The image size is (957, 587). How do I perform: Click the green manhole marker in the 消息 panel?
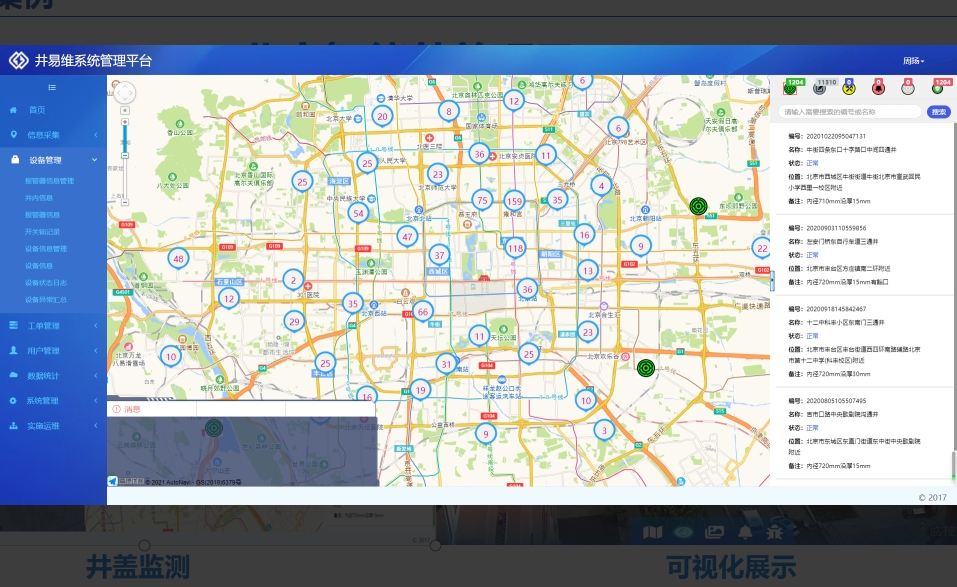213,428
